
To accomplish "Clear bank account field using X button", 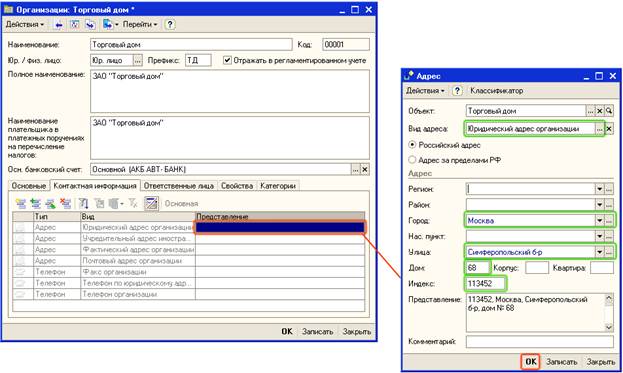I will (365, 170).
